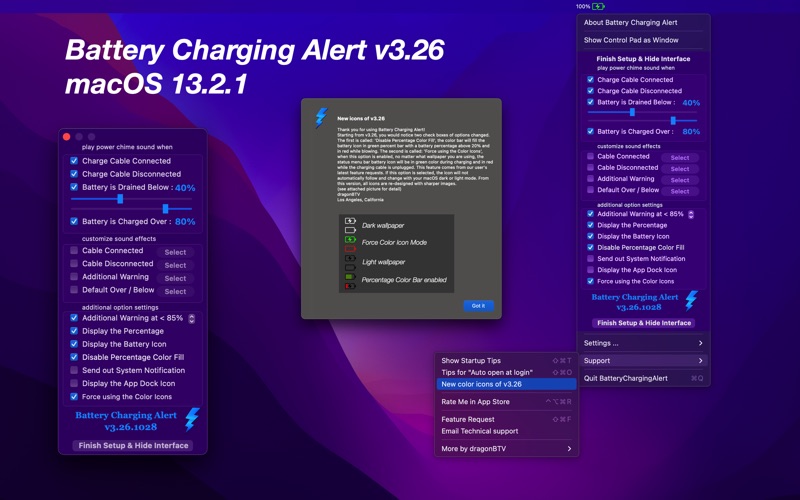Click the Dark wallpaper charging battery icon
Screen dimensions: 800x500
(x=350, y=221)
